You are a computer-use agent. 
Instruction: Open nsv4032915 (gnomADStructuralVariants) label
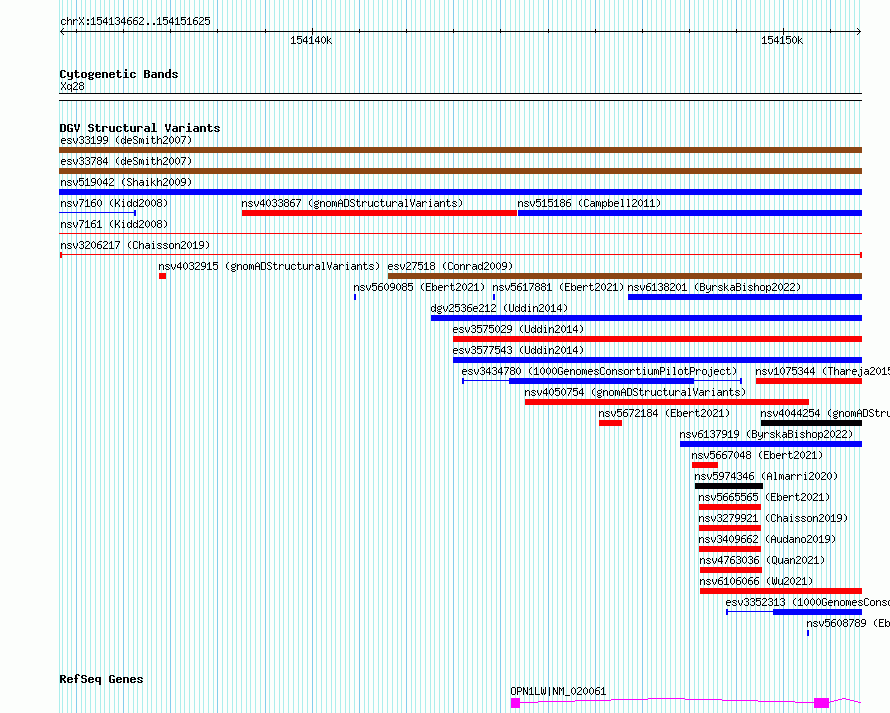(x=269, y=266)
